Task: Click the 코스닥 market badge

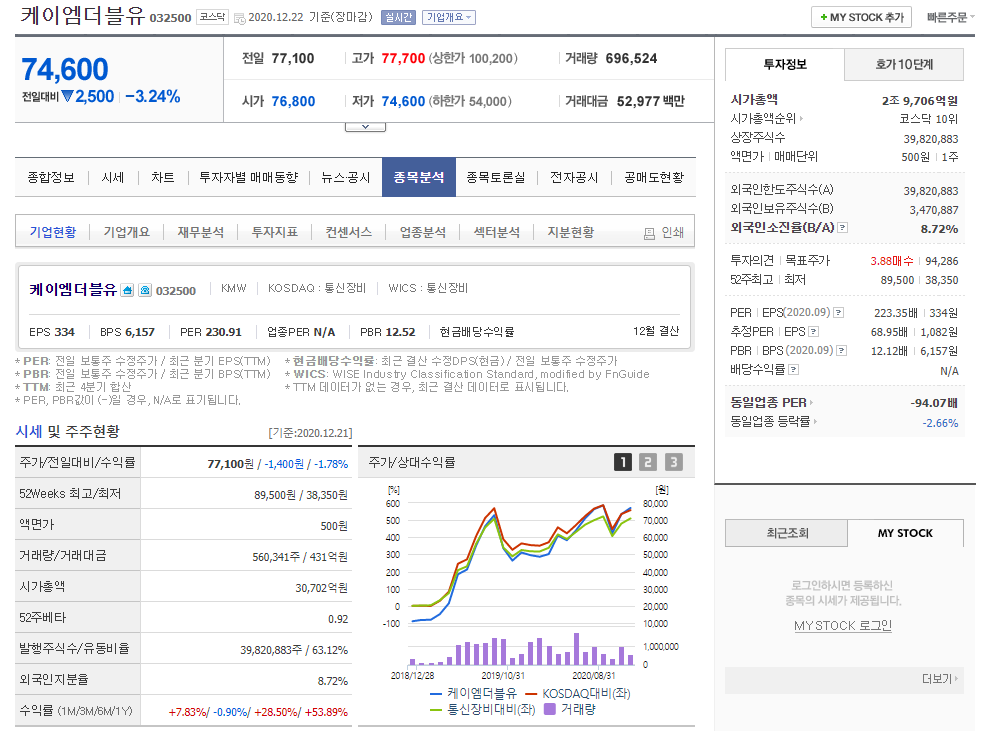Action: pos(212,17)
